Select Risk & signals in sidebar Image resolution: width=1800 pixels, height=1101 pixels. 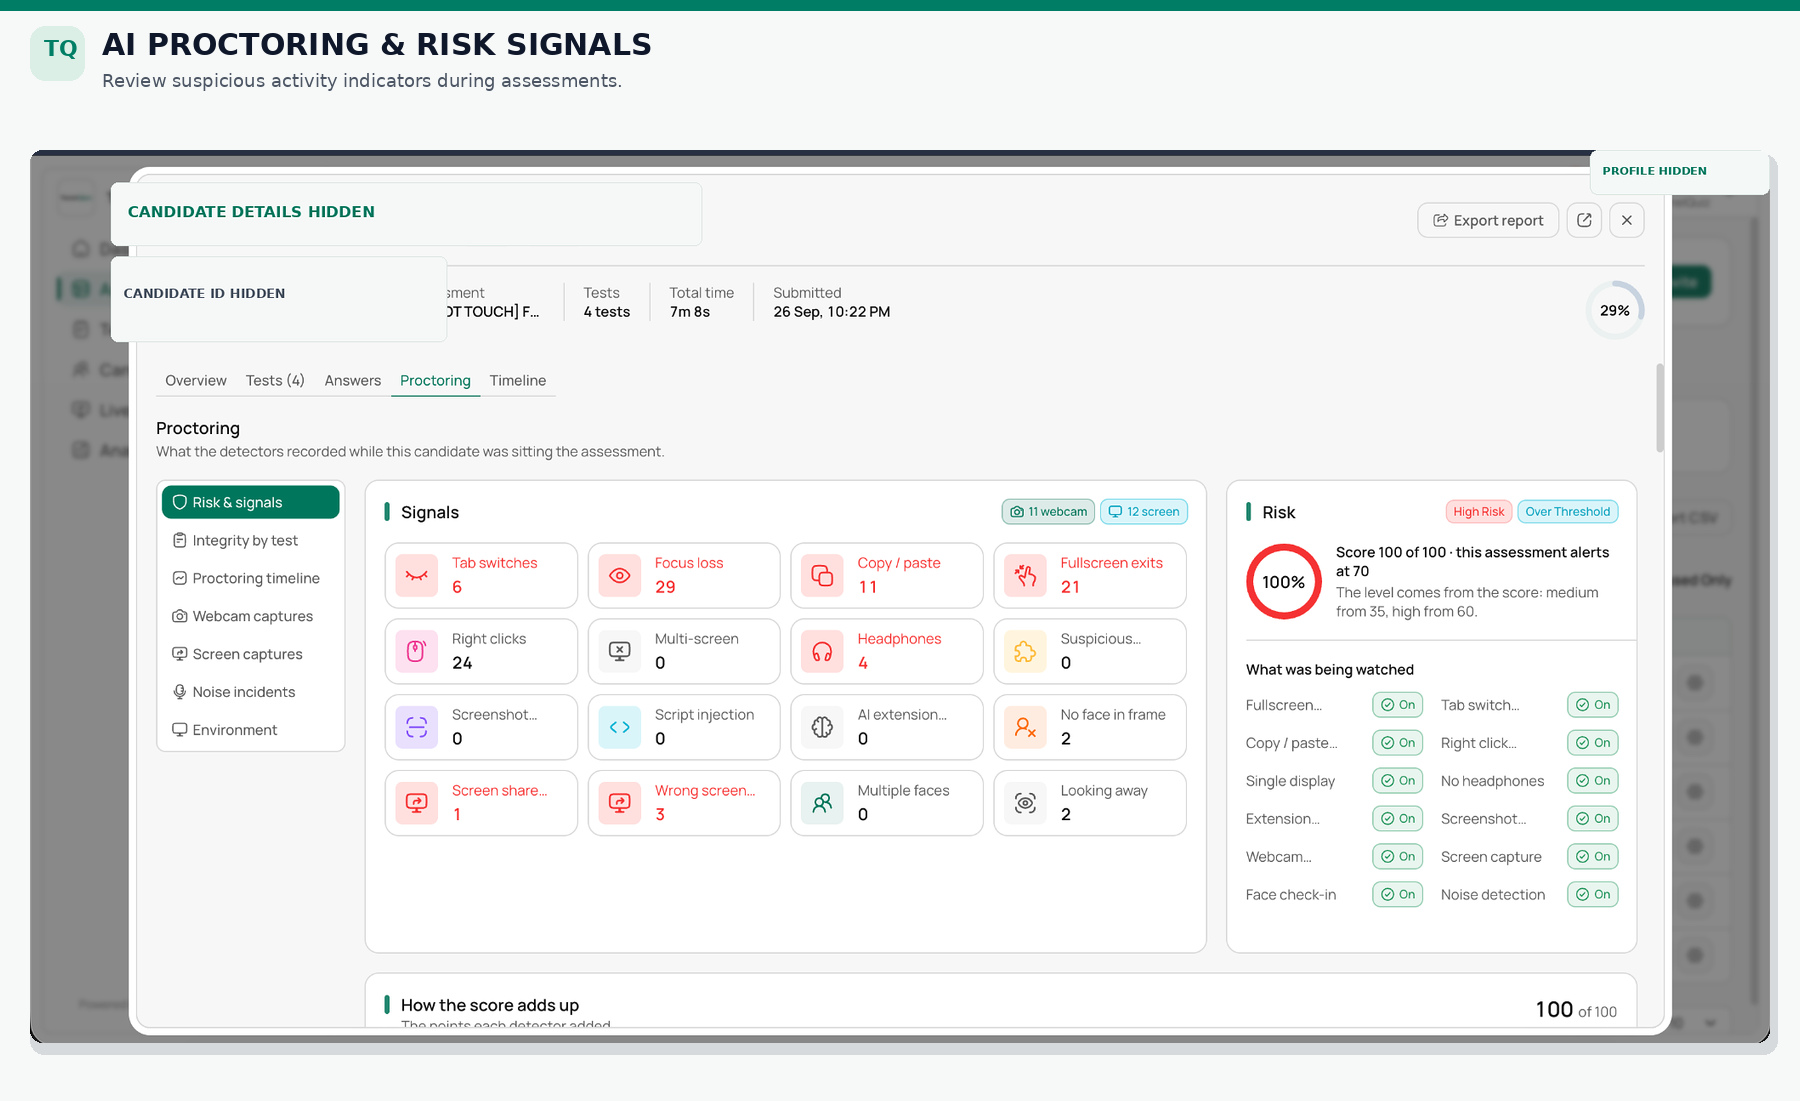(x=251, y=502)
